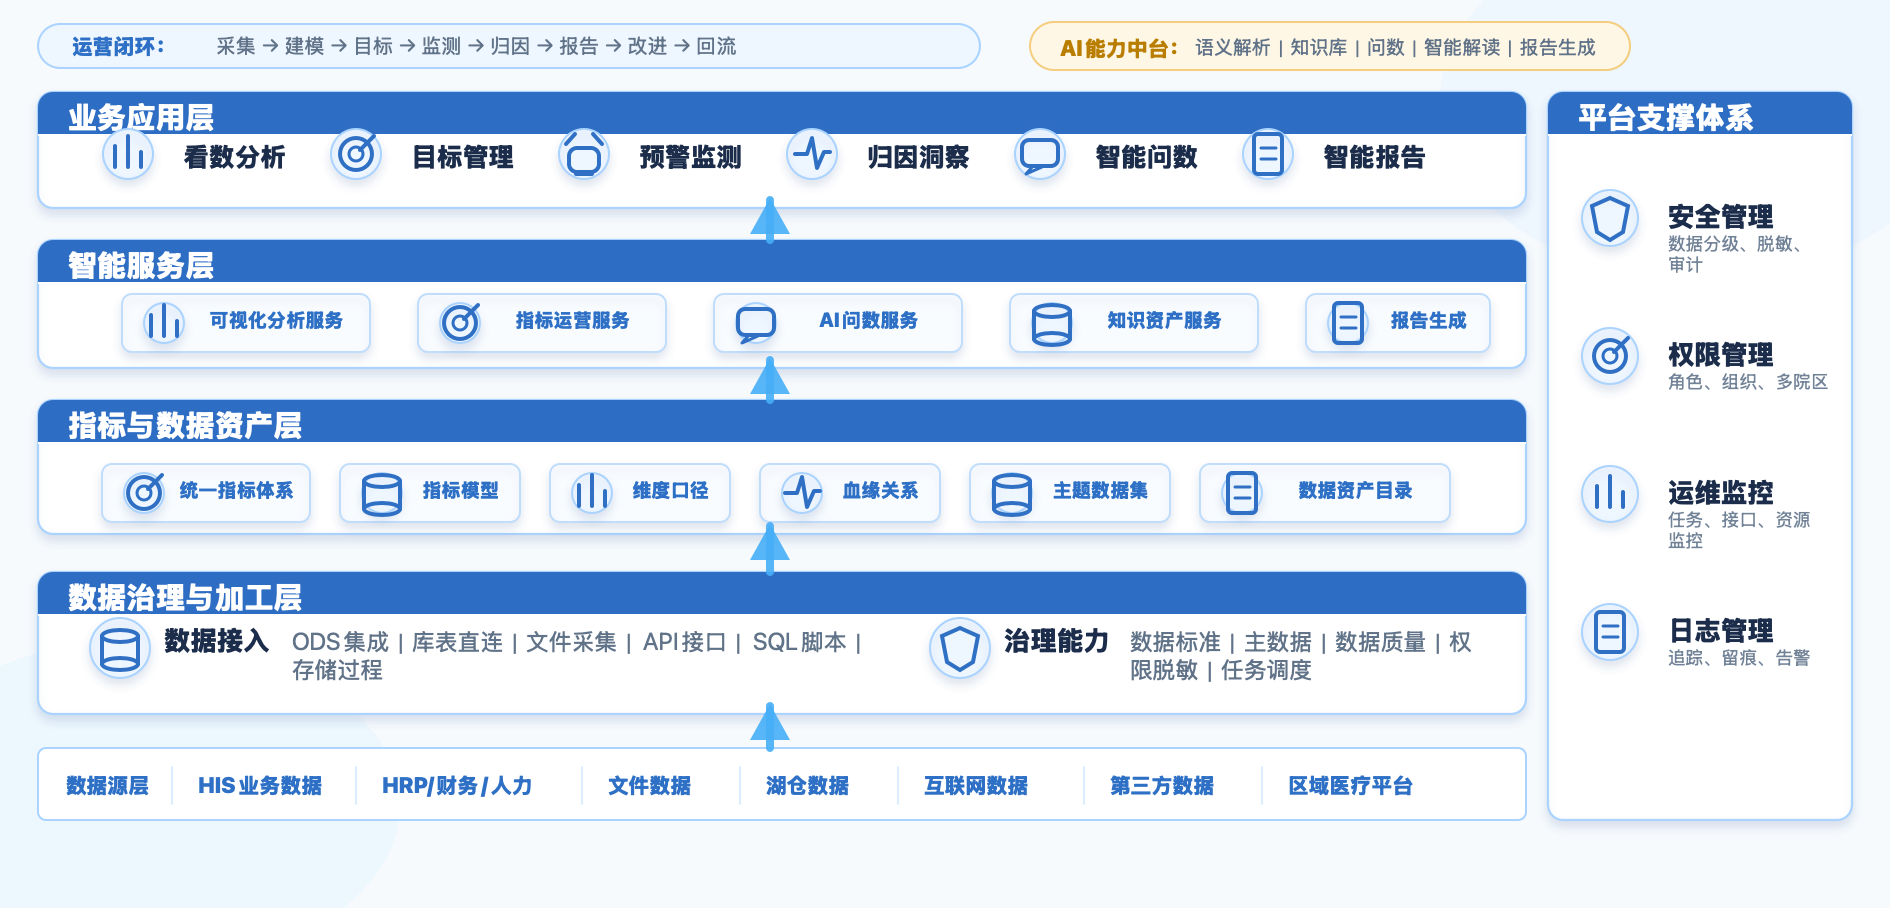The width and height of the screenshot is (1890, 908).
Task: Click the 看数分析 bar chart icon
Action: point(128,154)
